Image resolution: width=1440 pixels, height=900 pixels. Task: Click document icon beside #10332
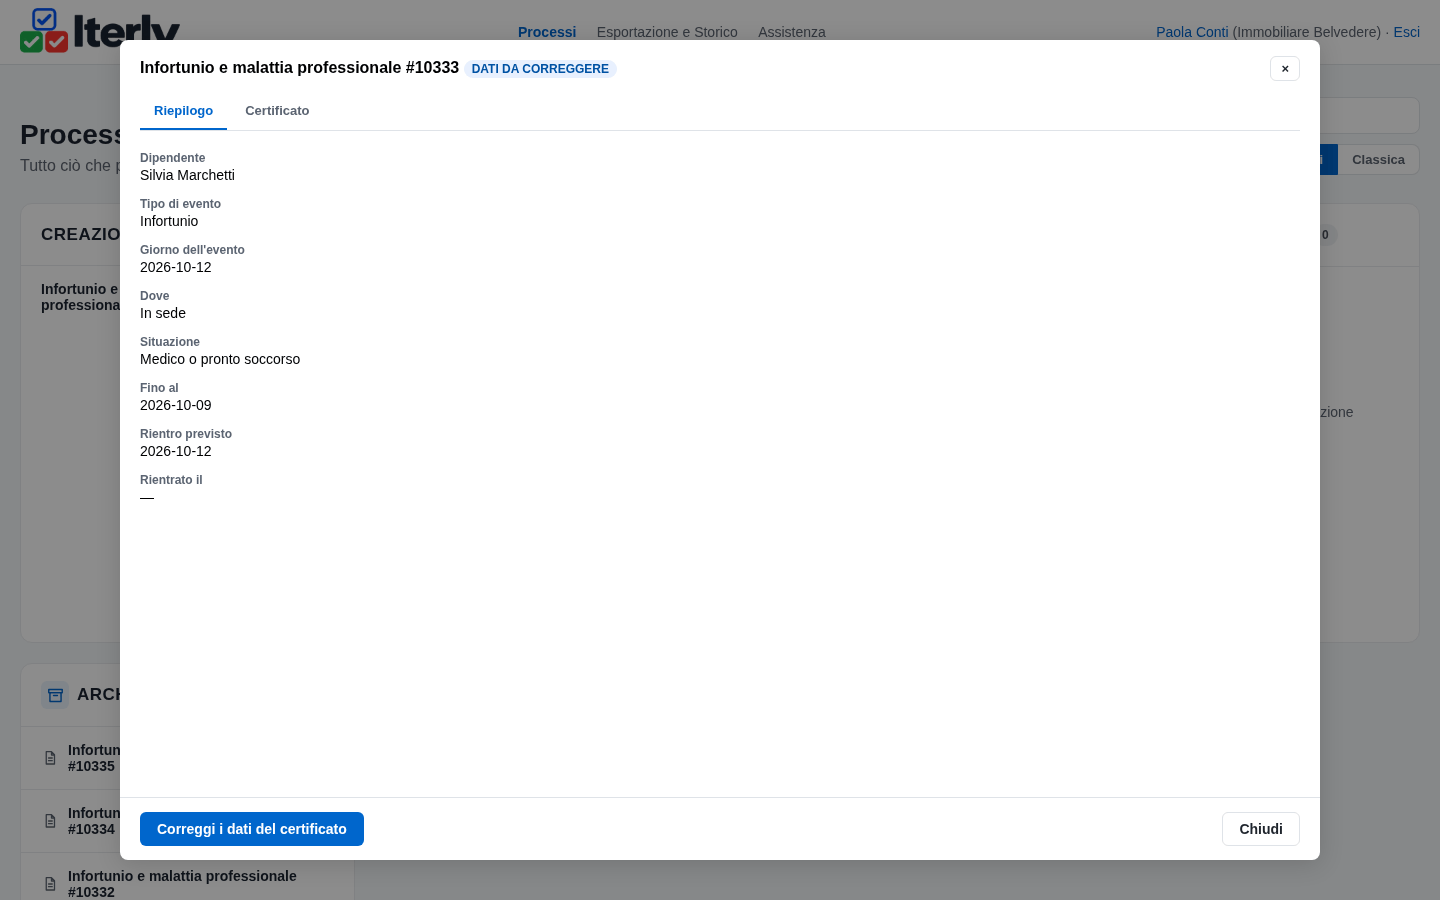50,884
